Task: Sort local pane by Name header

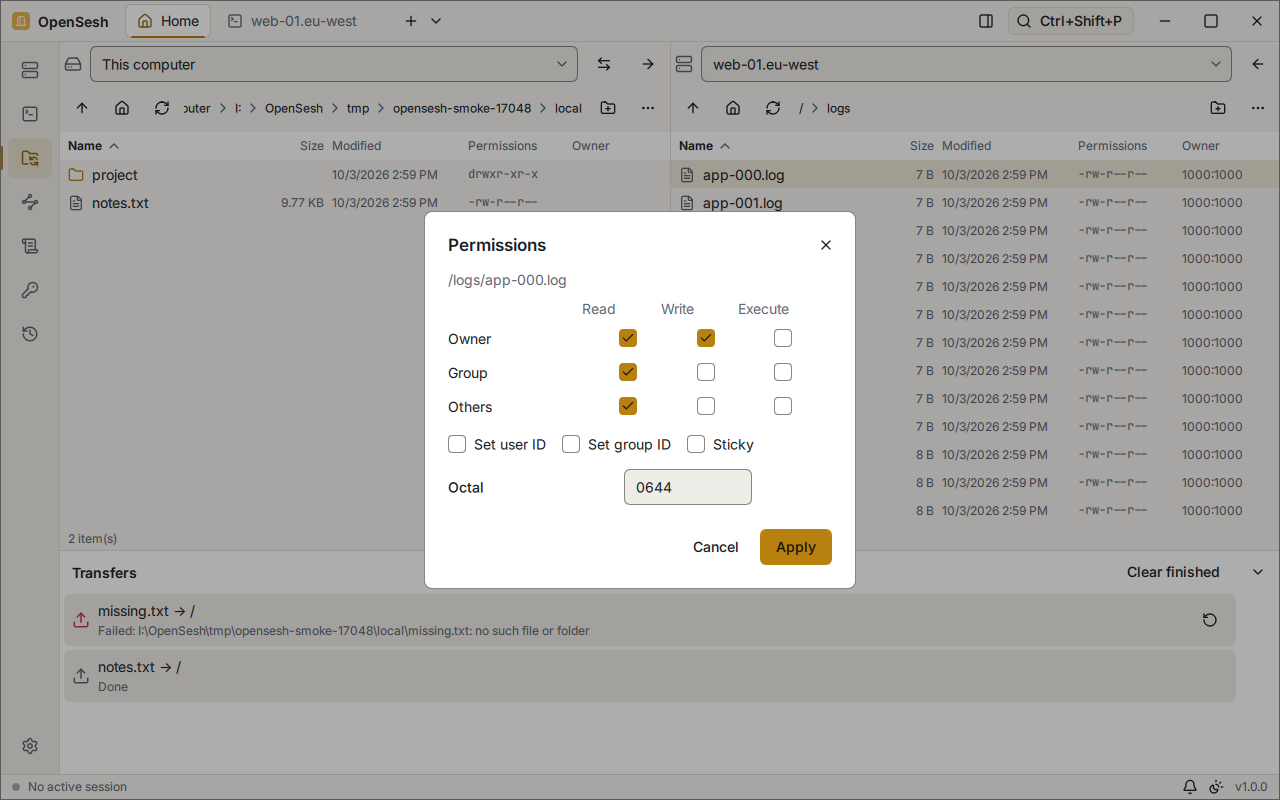Action: pyautogui.click(x=93, y=146)
